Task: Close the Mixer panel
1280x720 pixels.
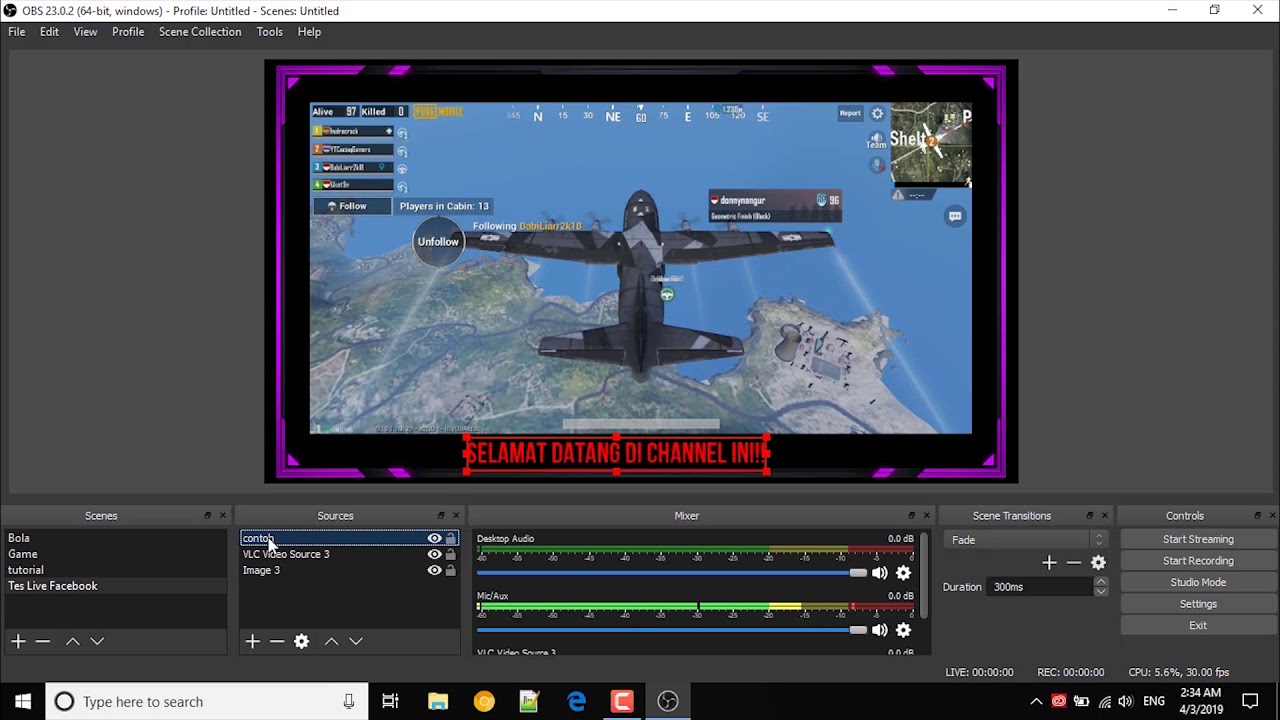Action: [926, 516]
